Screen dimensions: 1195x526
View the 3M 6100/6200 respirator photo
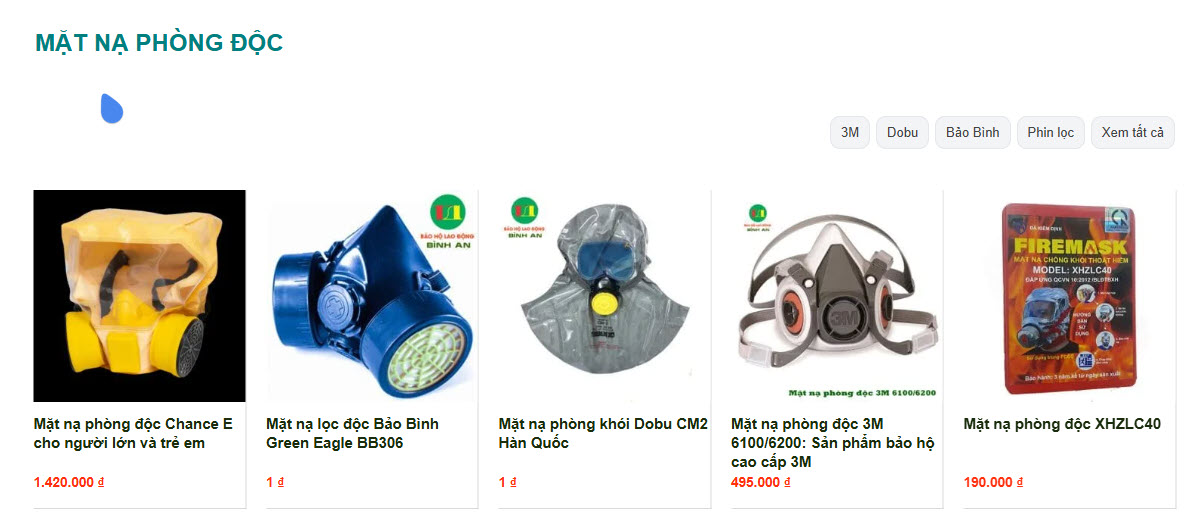tap(837, 296)
